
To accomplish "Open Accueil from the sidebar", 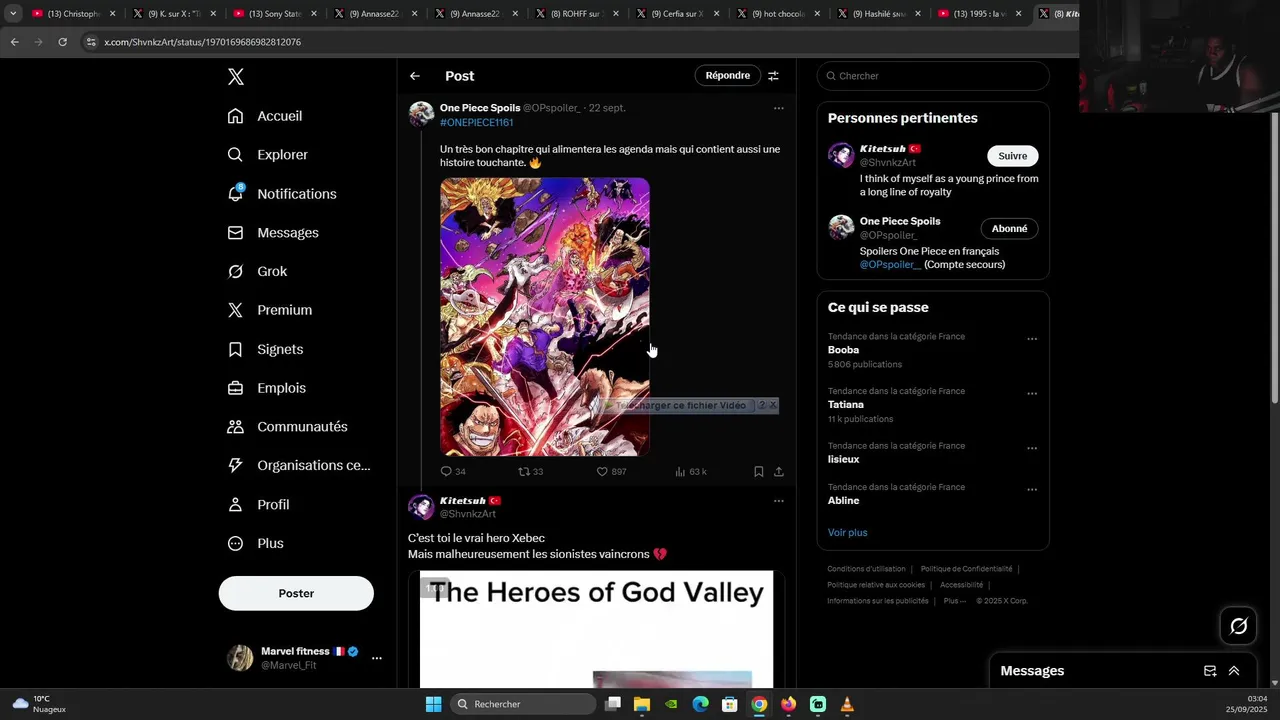I will [x=265, y=116].
